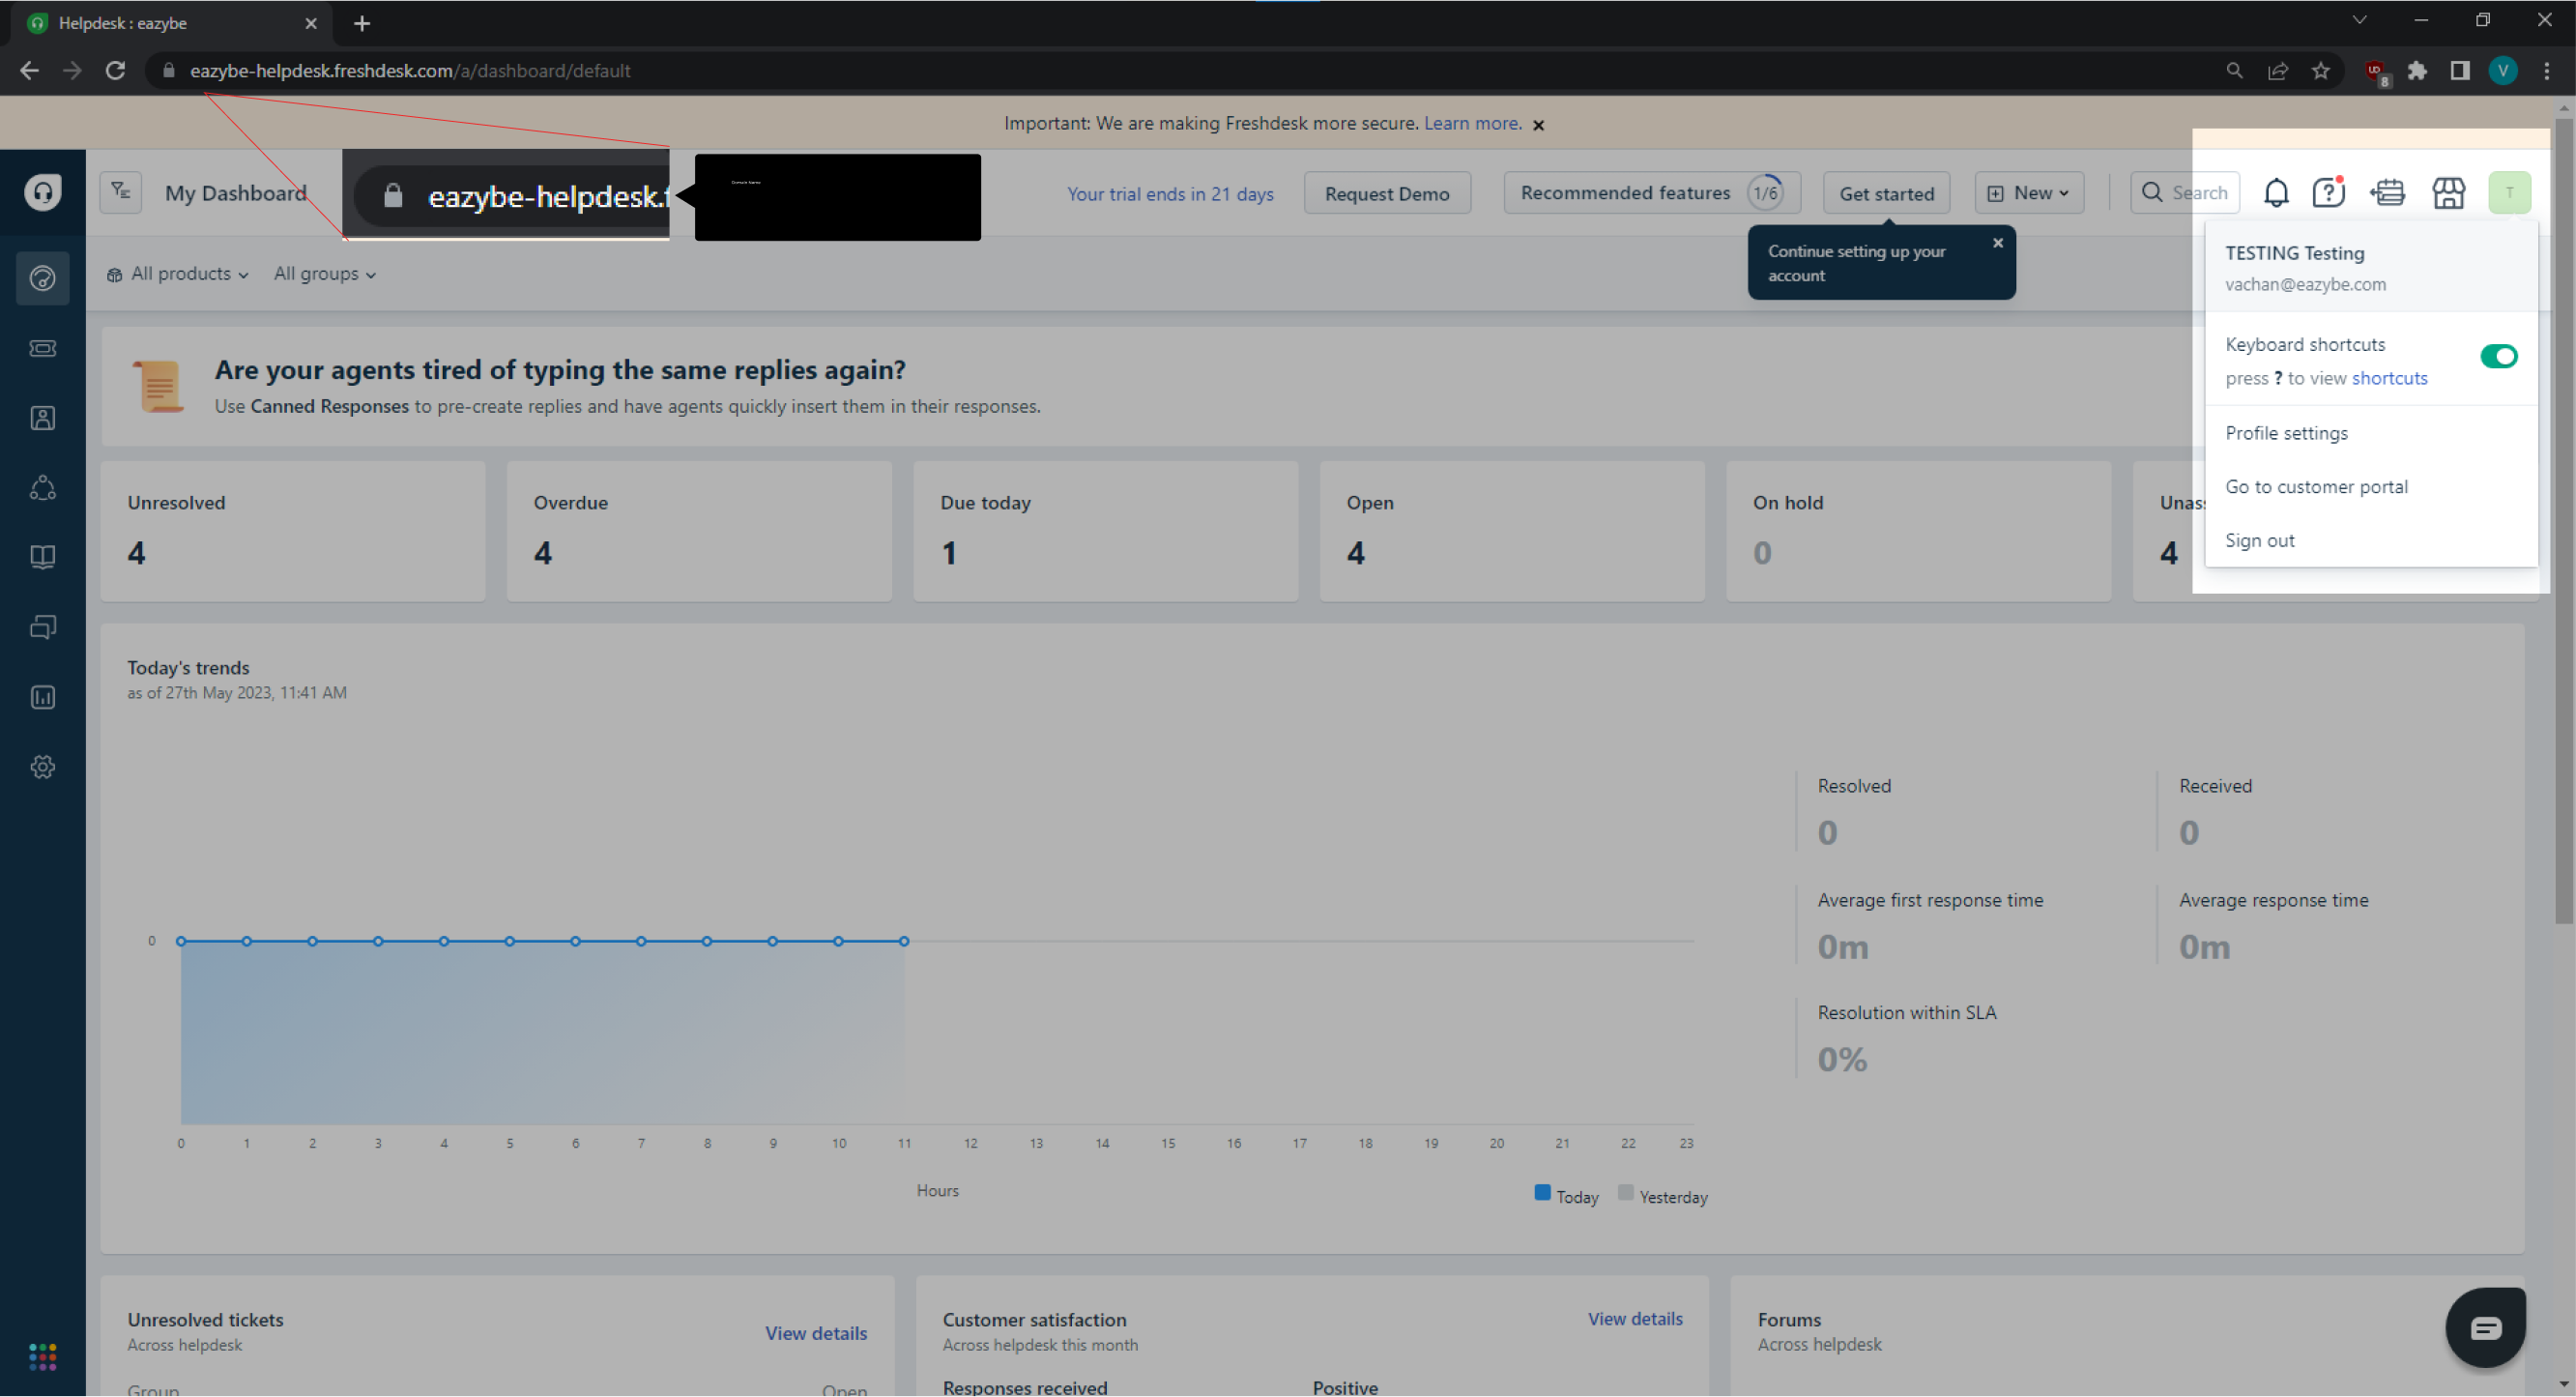Screen dimensions: 2576x1397
Task: Open the Solutions book icon in sidebar
Action: [42, 557]
